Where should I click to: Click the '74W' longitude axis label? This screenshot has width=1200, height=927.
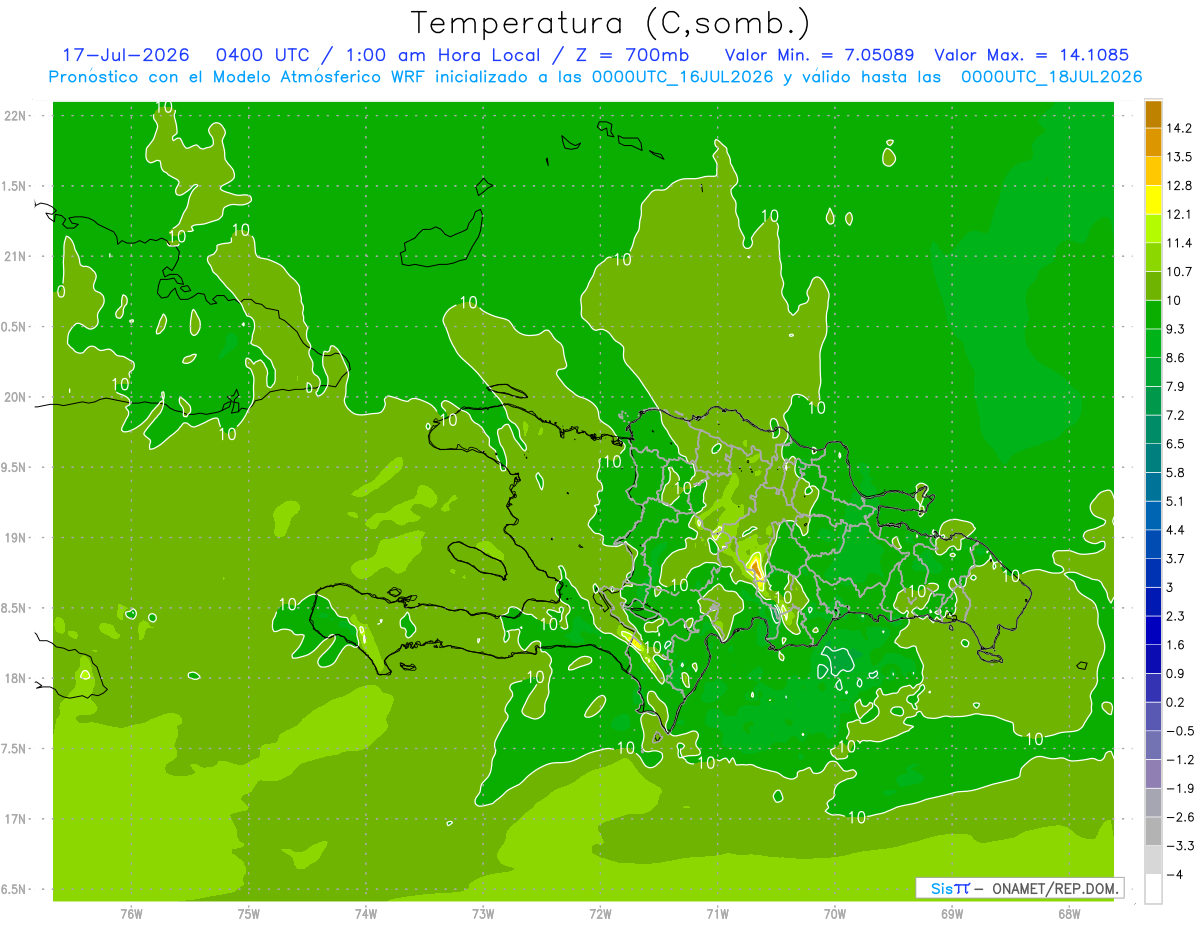click(366, 914)
